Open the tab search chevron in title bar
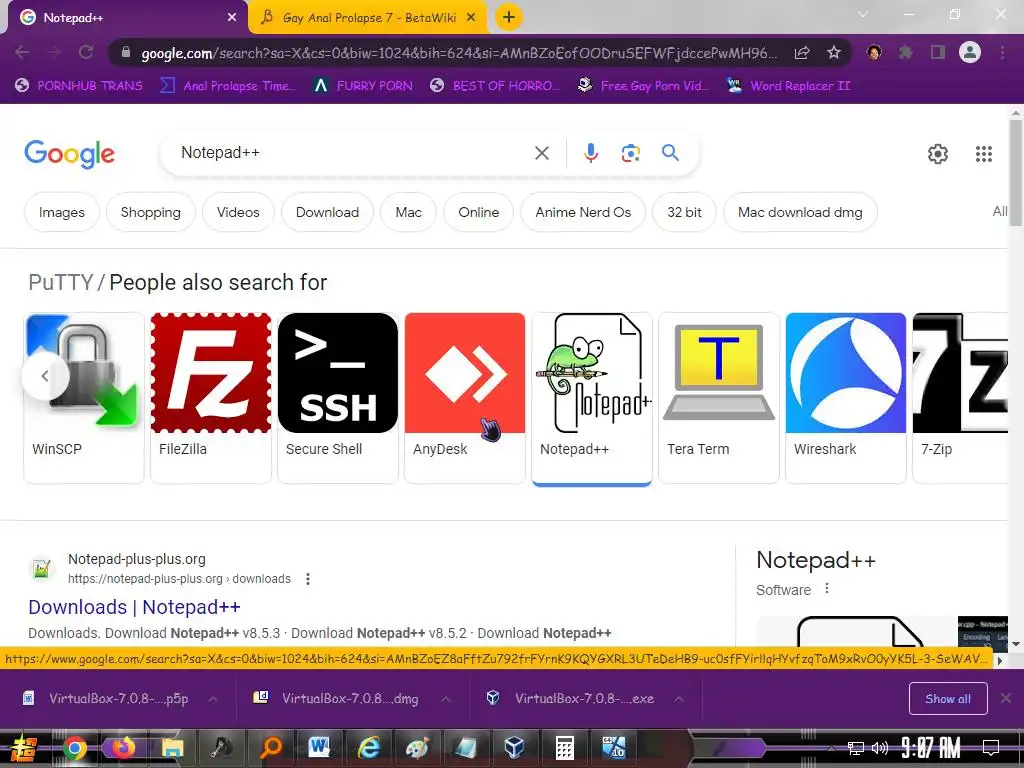1024x768 pixels. coord(863,14)
